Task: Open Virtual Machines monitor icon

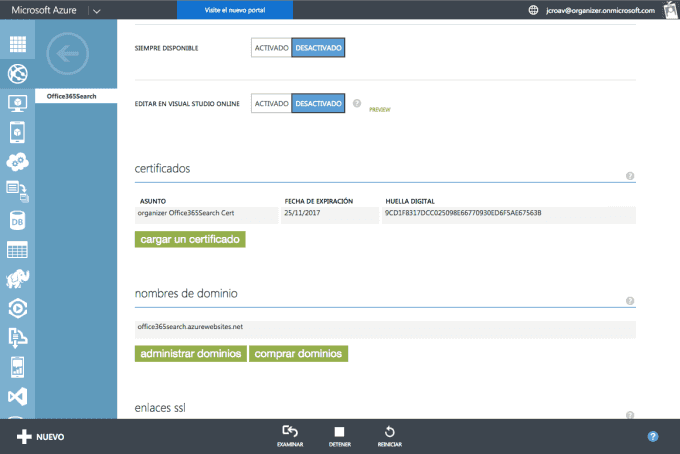Action: pos(18,103)
